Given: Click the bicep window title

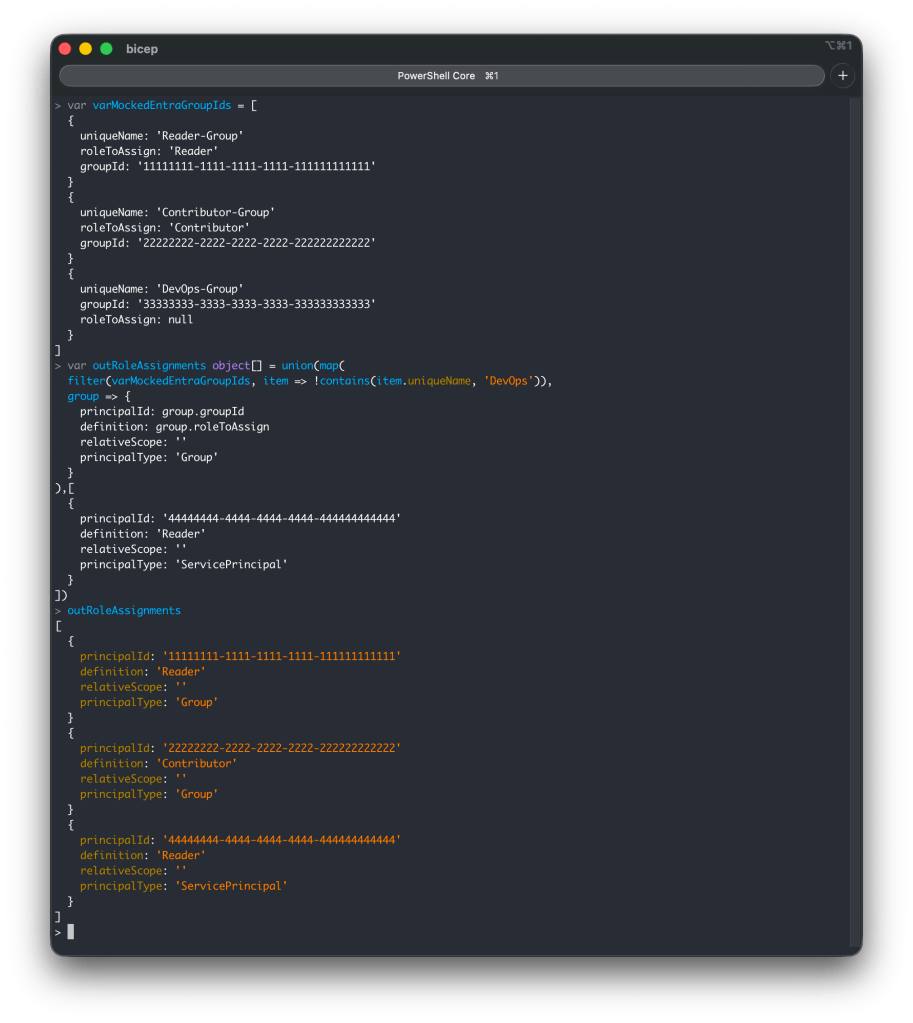Looking at the screenshot, I should (x=142, y=48).
